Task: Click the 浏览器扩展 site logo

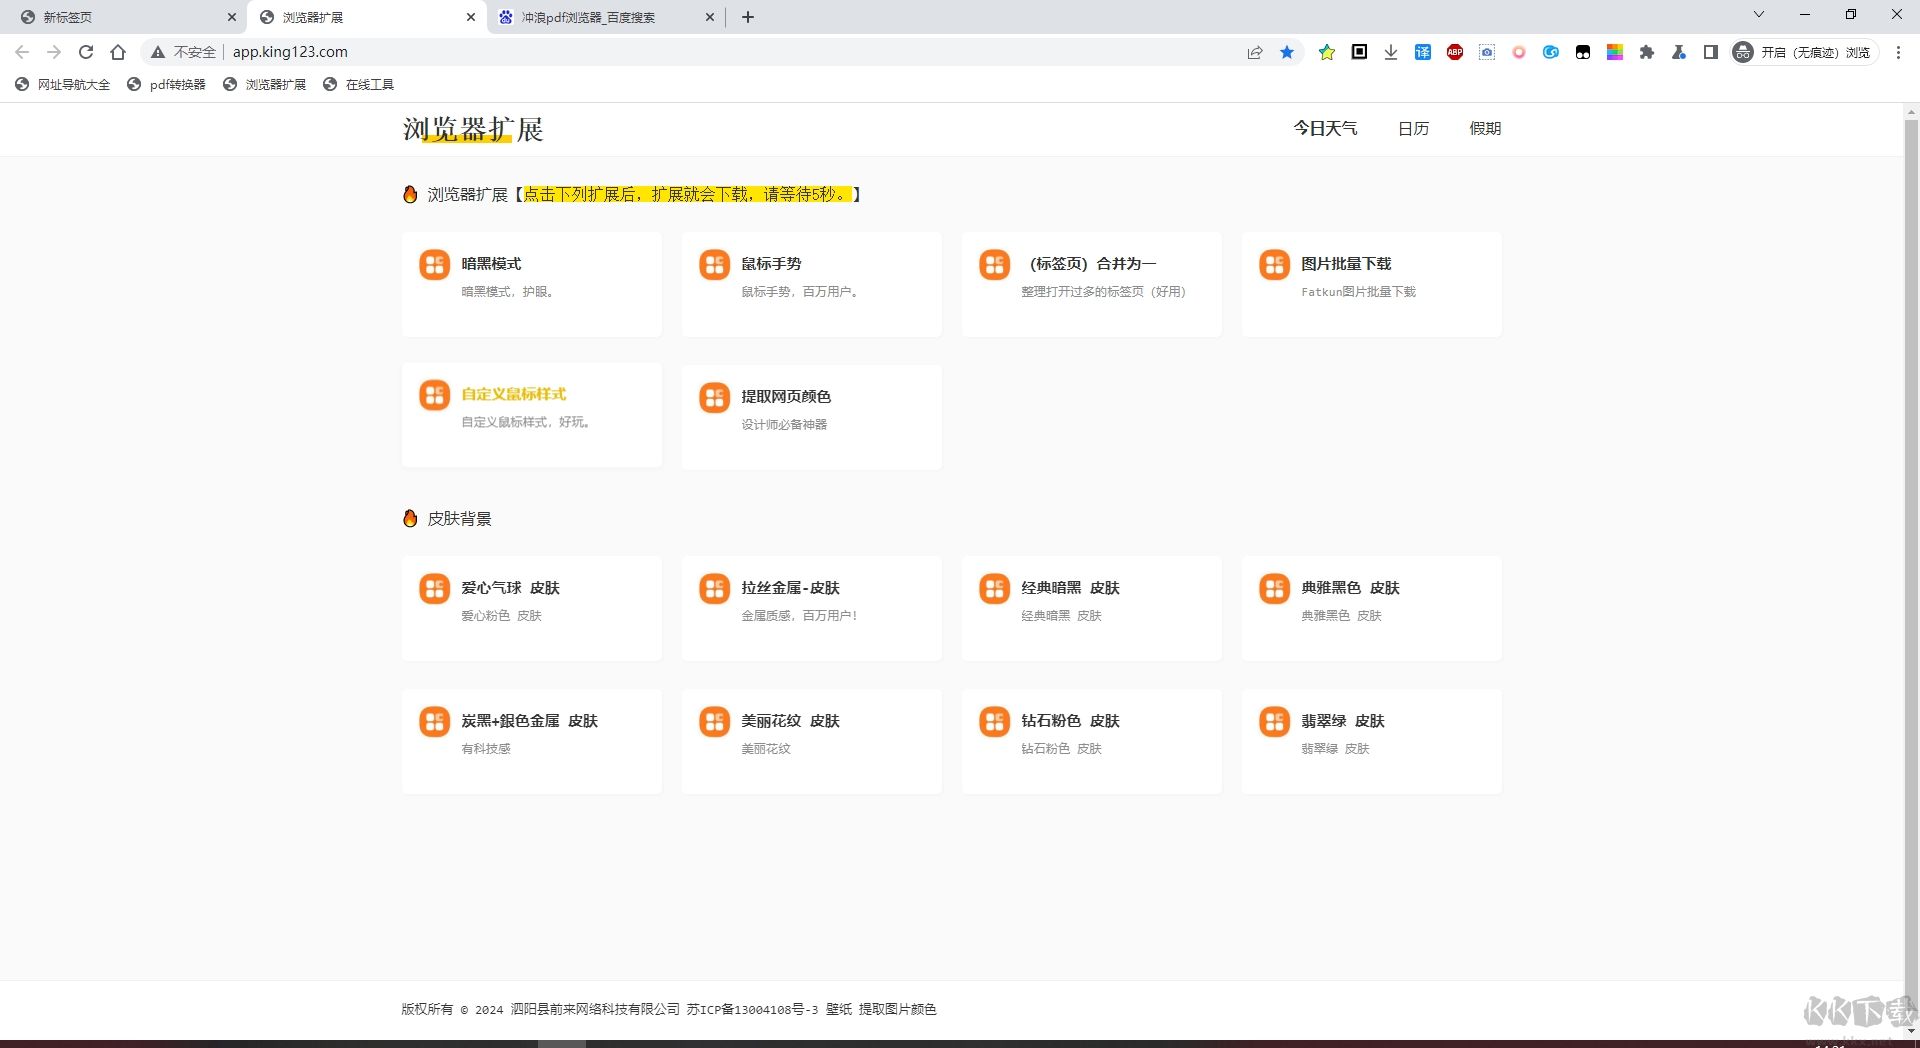Action: pos(473,129)
